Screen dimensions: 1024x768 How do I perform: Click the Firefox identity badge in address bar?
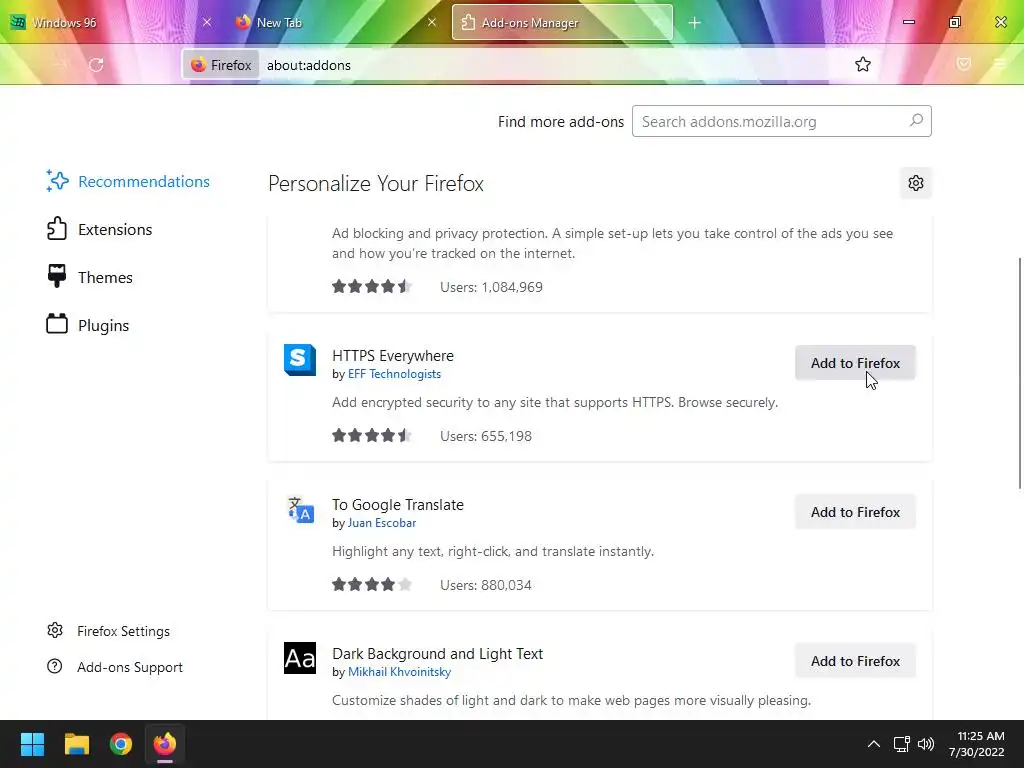221,65
